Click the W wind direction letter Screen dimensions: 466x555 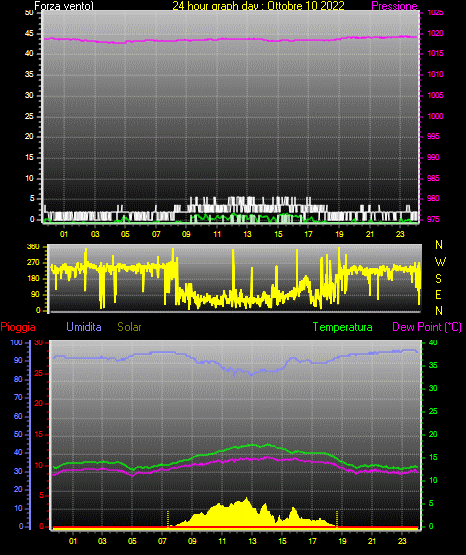440,262
